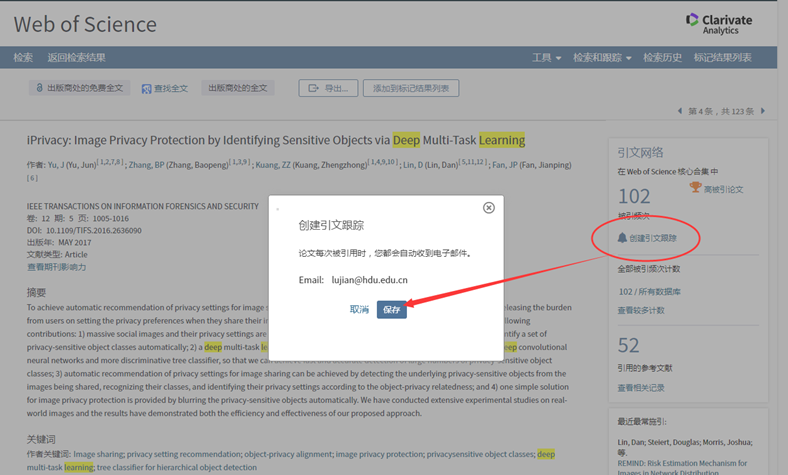The width and height of the screenshot is (788, 475).
Task: Open author link Yu, J
Action: tap(56, 165)
